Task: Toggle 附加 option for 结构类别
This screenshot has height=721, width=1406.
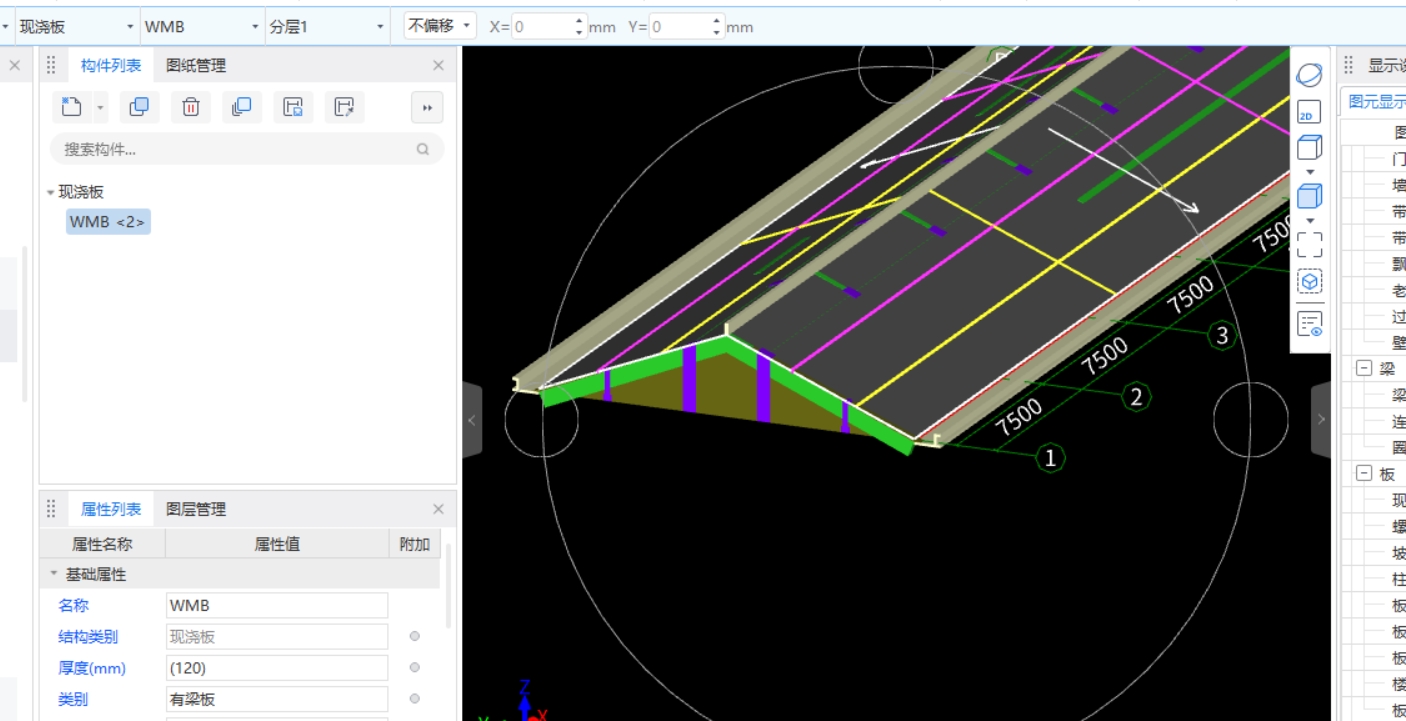Action: pos(414,637)
